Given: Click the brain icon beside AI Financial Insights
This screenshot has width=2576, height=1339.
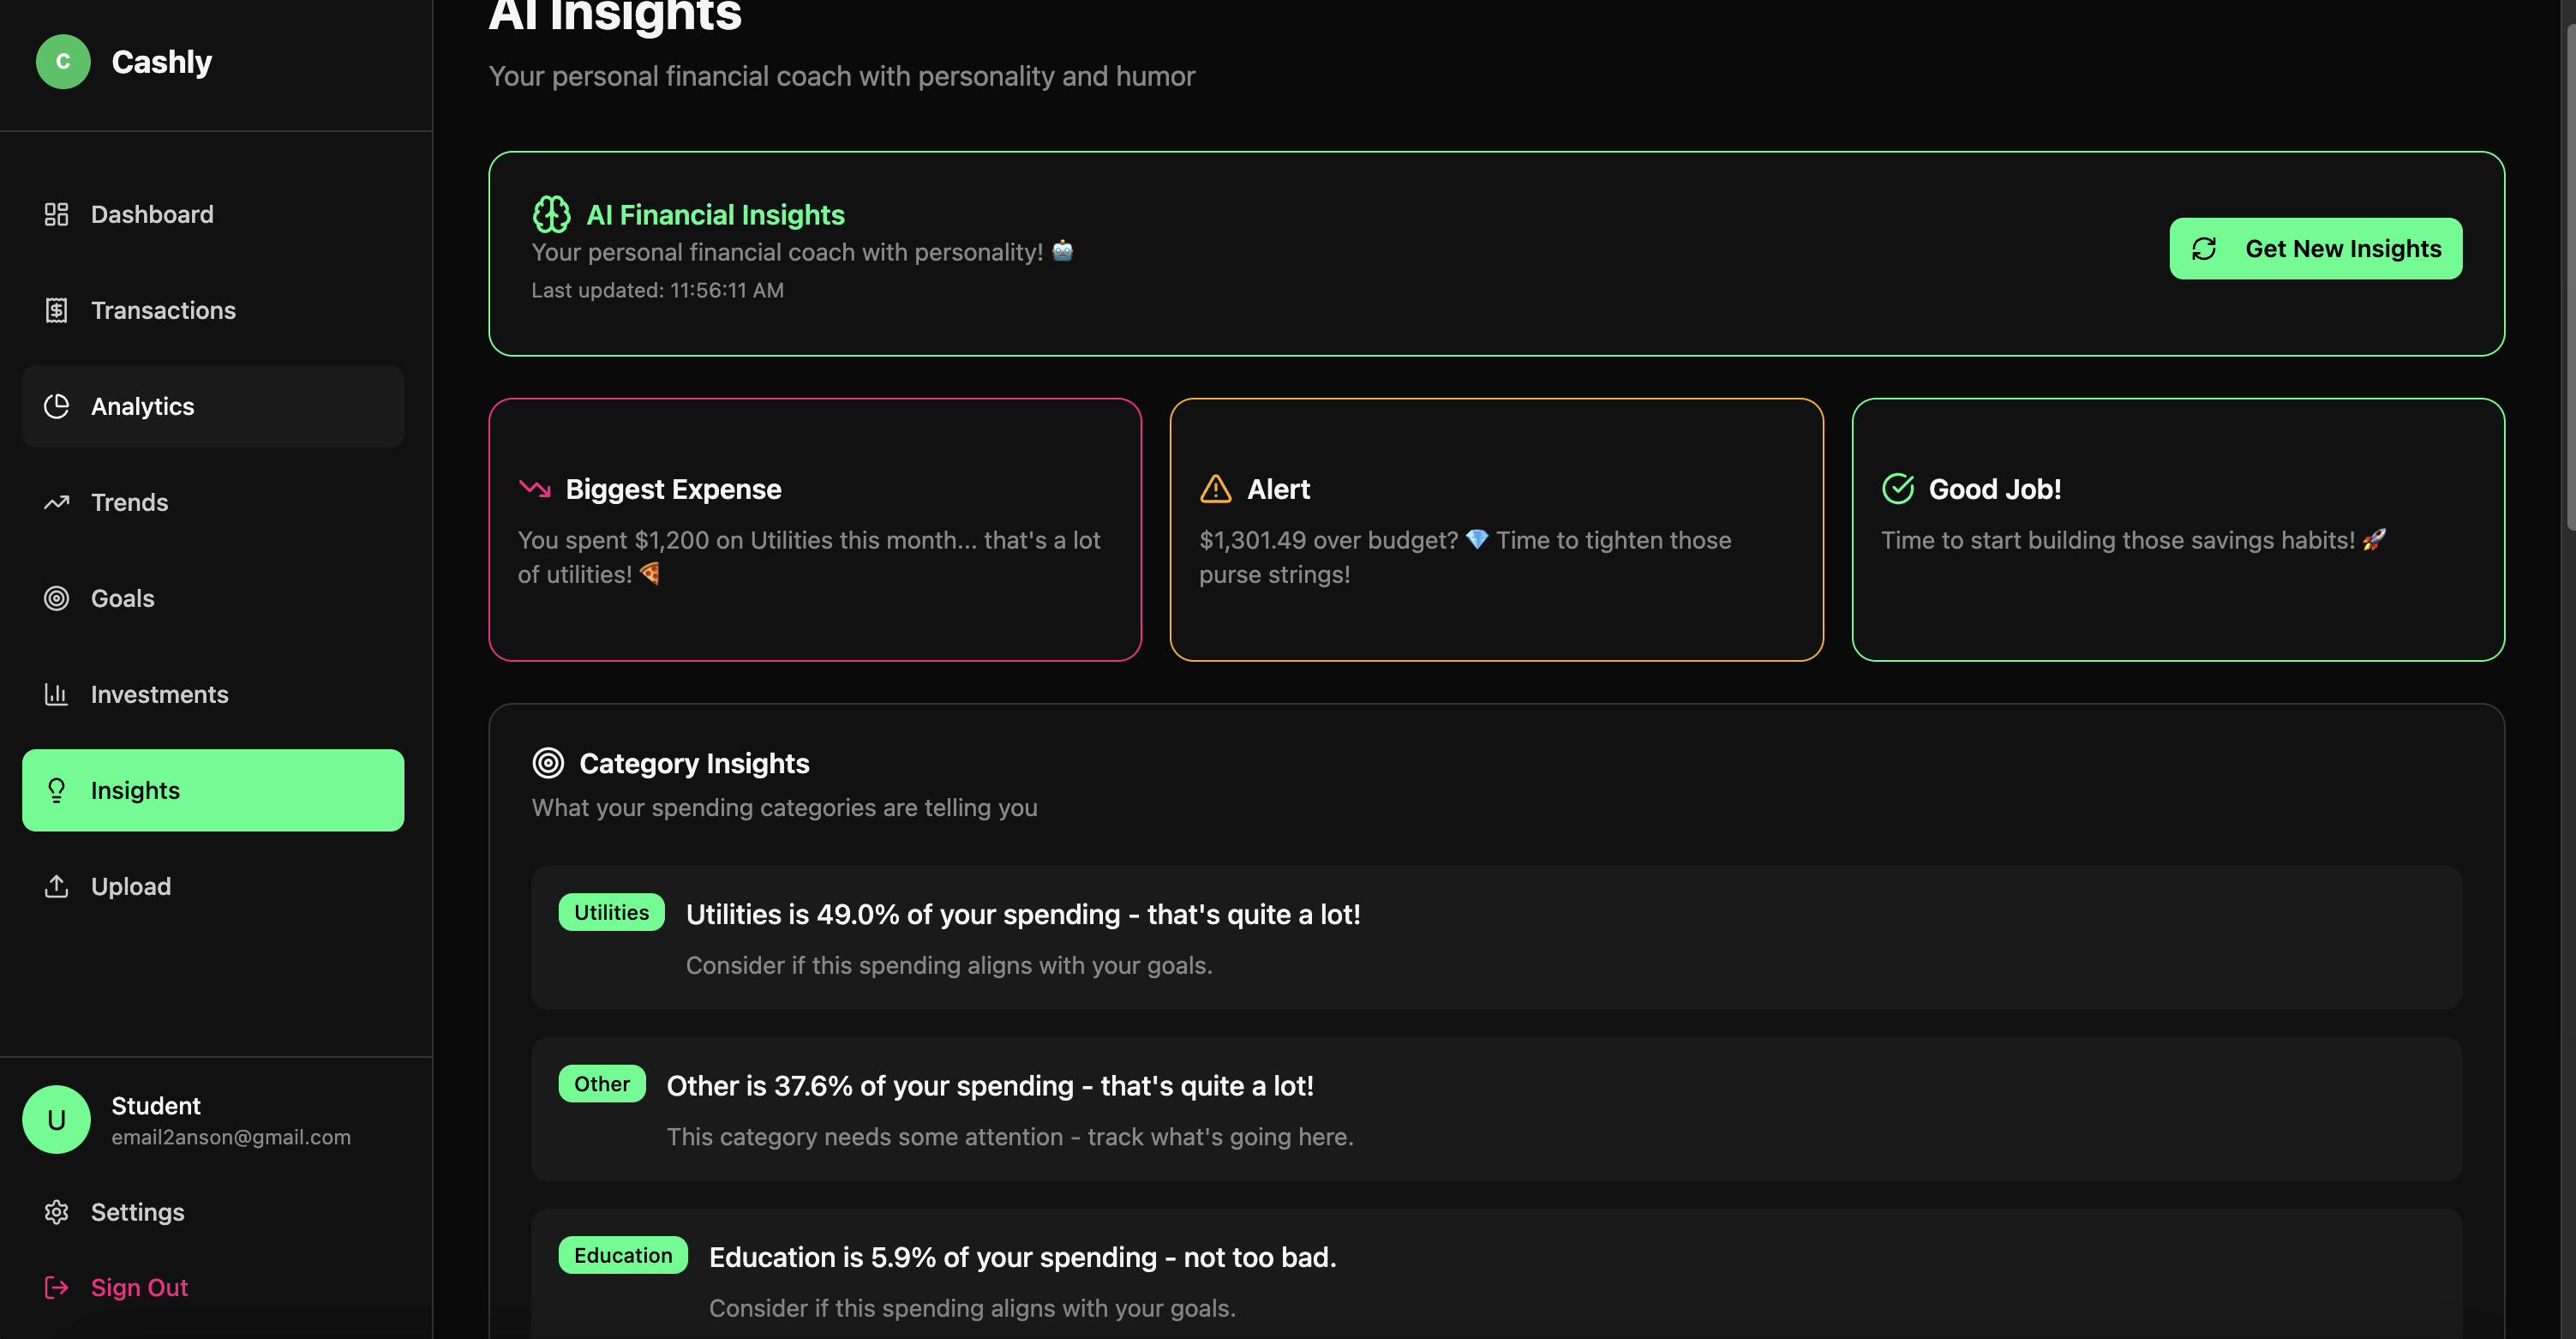Looking at the screenshot, I should click(551, 214).
